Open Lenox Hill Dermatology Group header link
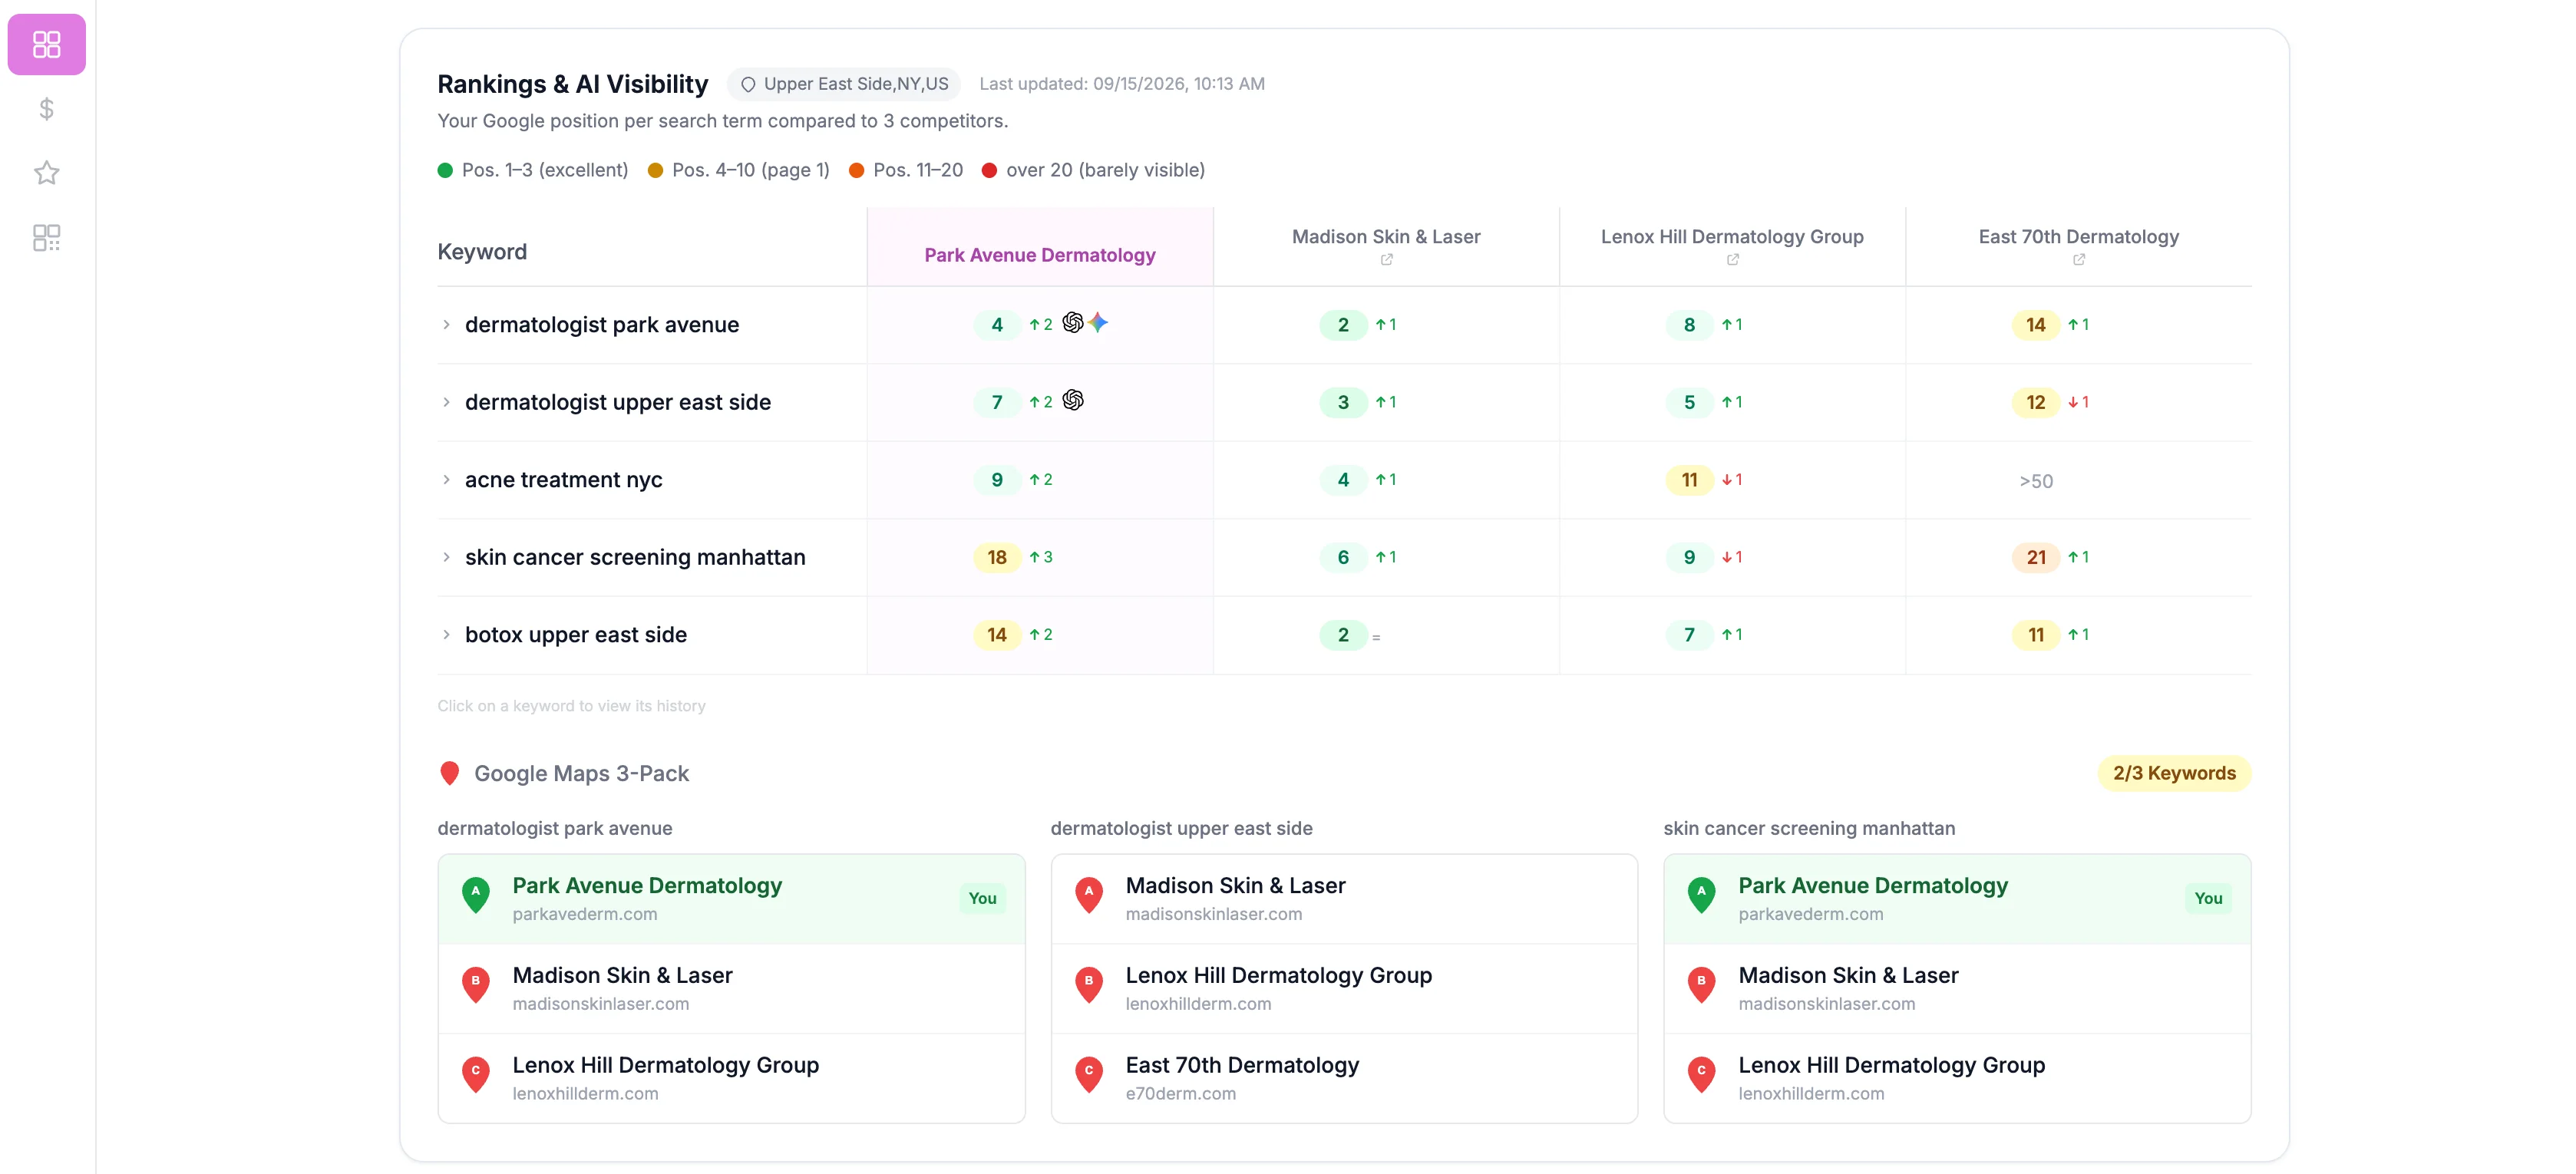The width and height of the screenshot is (2576, 1174). pos(1732,237)
